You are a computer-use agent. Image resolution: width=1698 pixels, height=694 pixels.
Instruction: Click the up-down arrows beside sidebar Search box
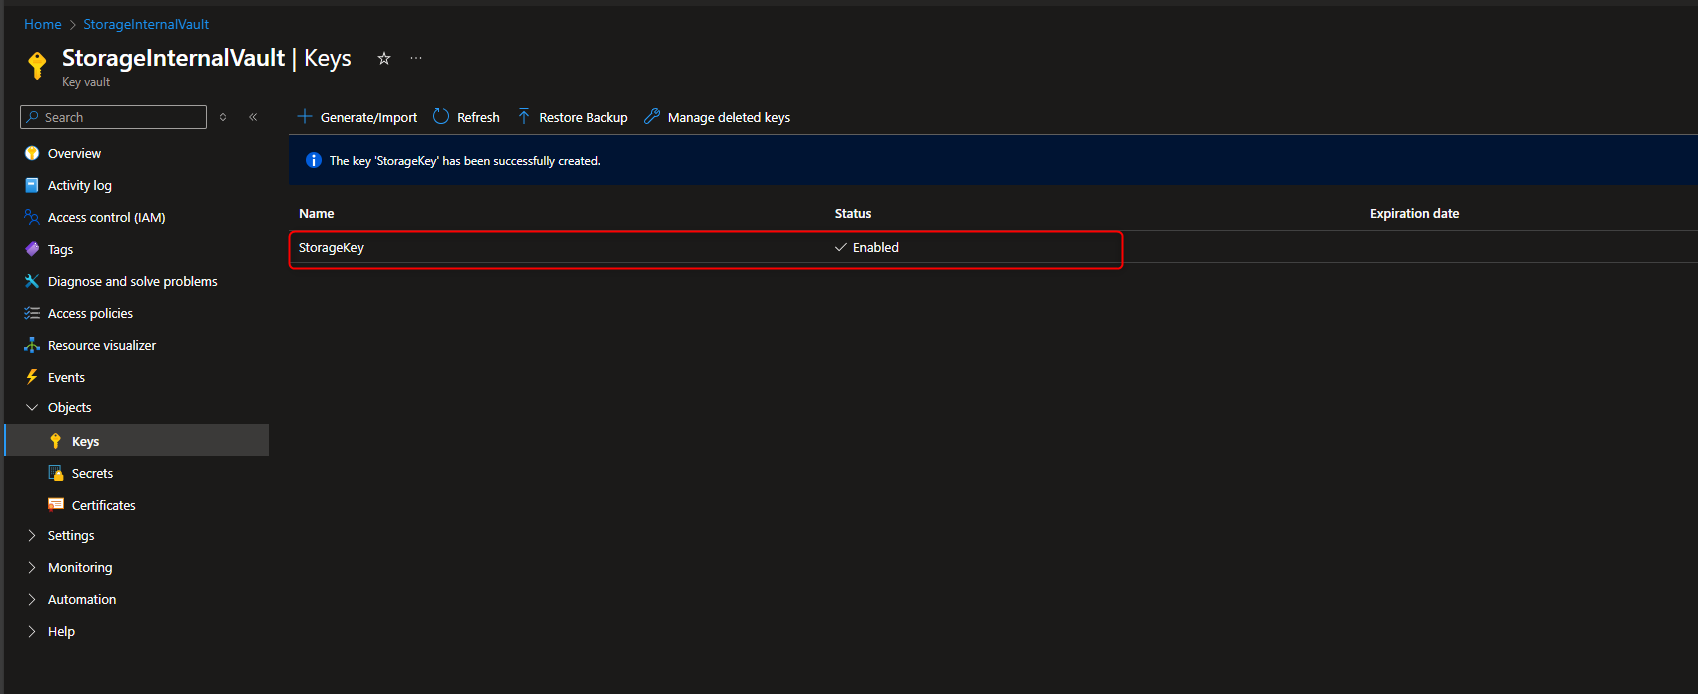223,117
